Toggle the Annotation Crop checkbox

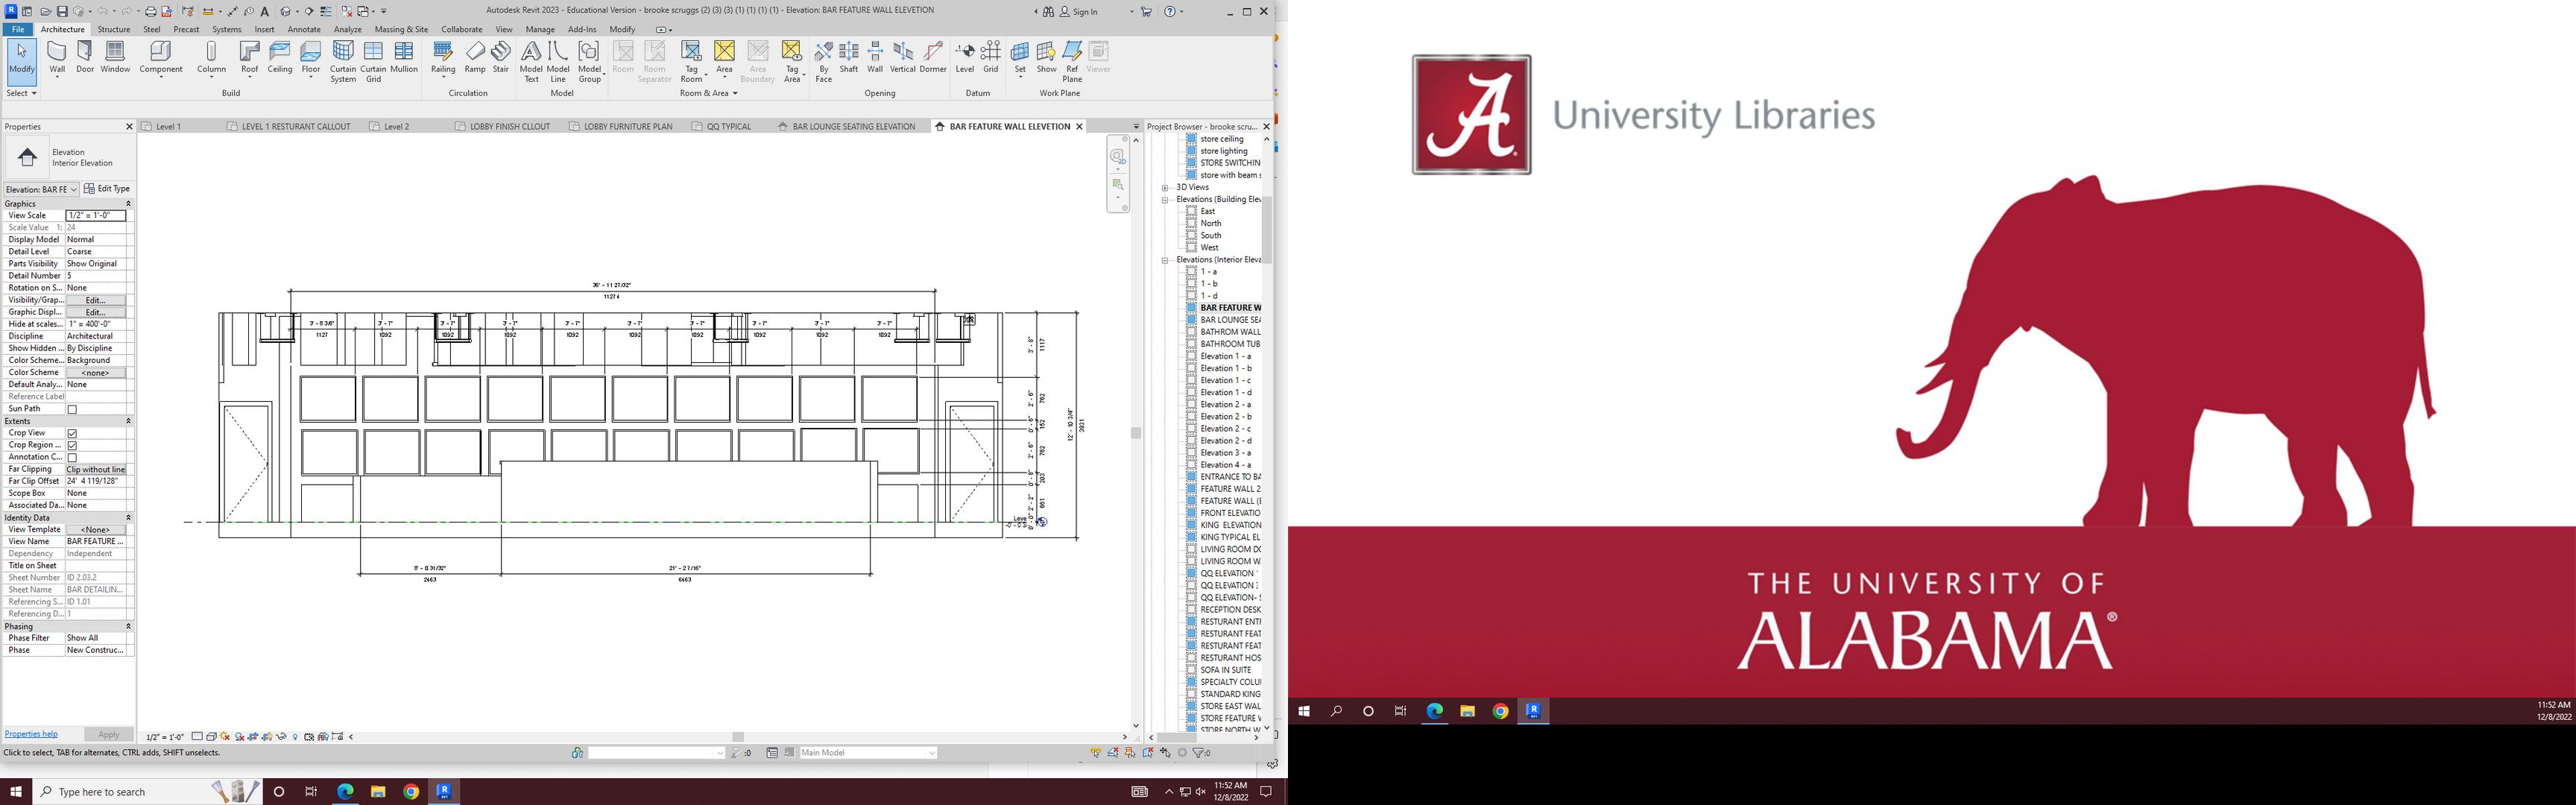[x=72, y=457]
